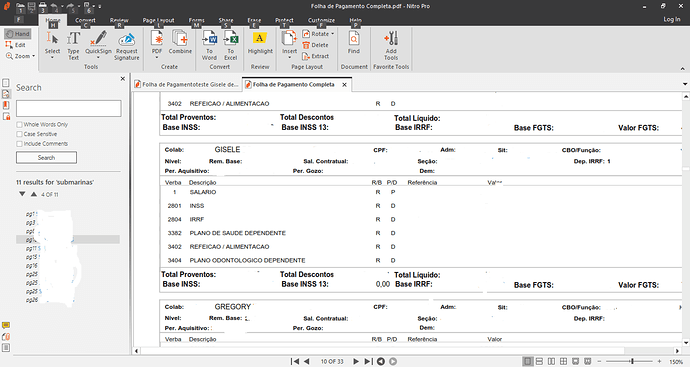Image resolution: width=690 pixels, height=367 pixels.
Task: Open the Find tool
Action: (x=354, y=43)
